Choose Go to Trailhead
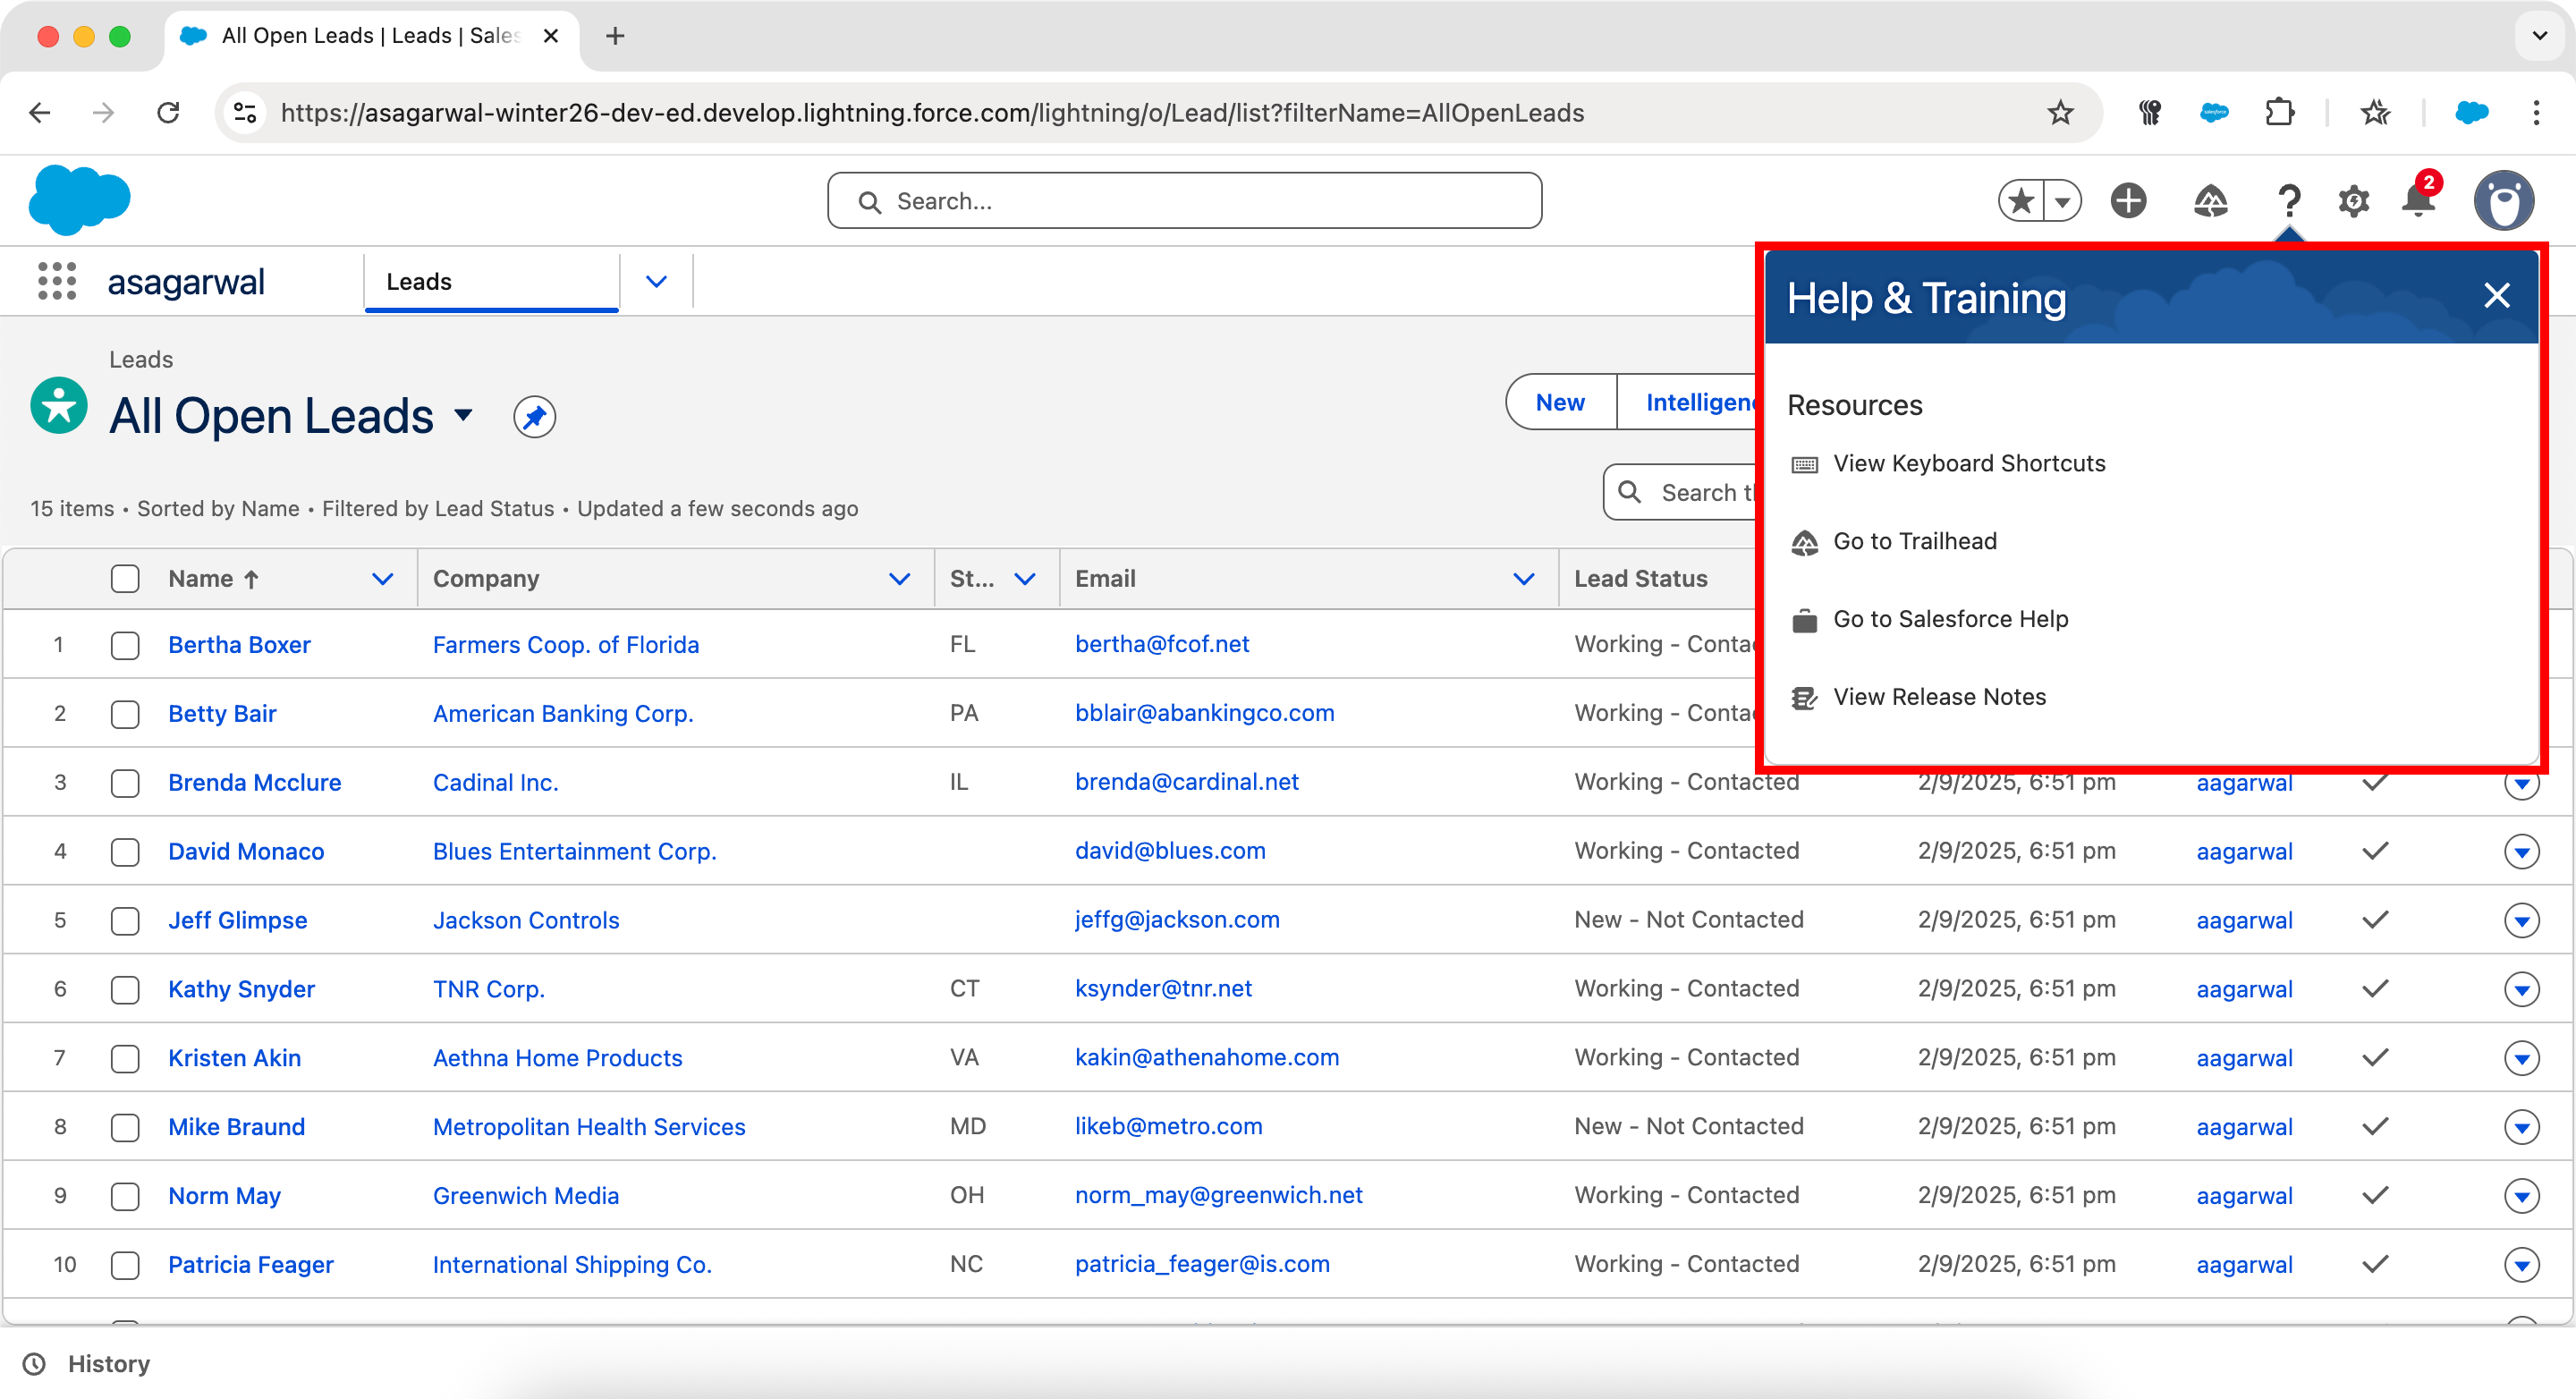Viewport: 2576px width, 1399px height. click(x=1914, y=542)
